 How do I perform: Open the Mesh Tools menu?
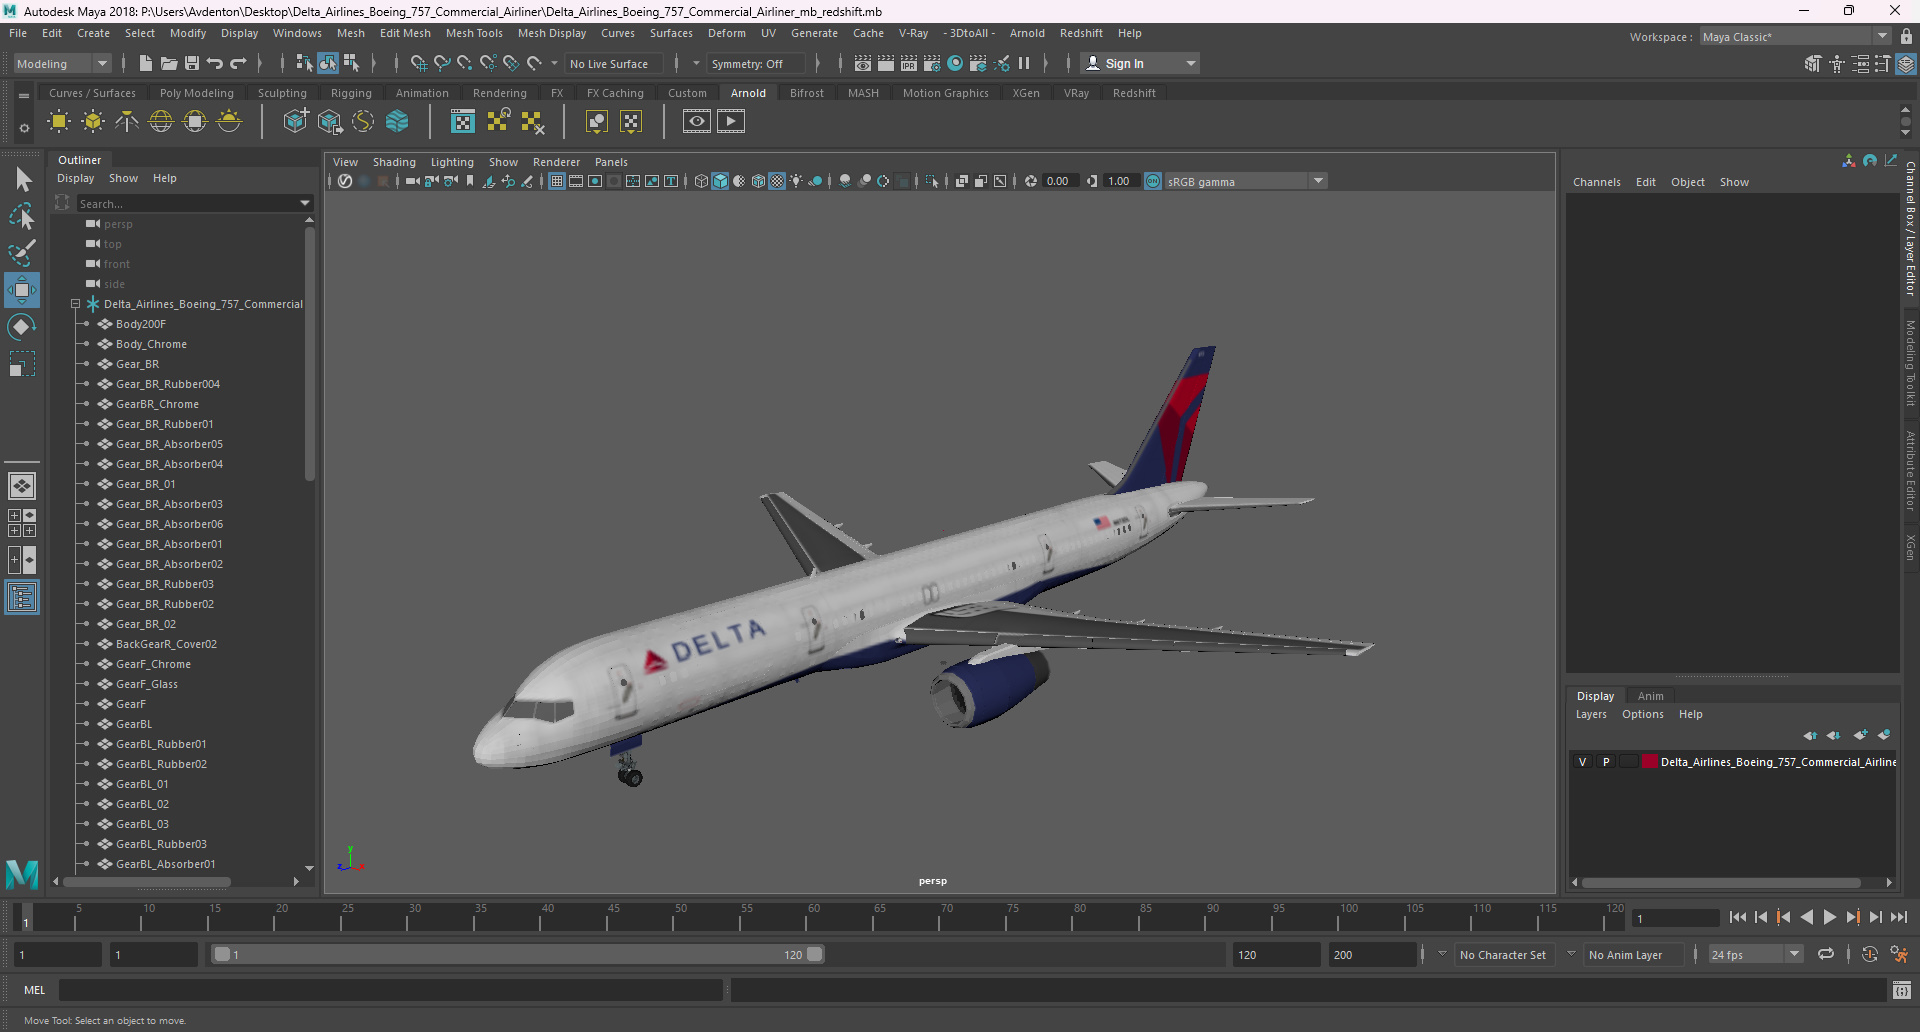coord(474,33)
